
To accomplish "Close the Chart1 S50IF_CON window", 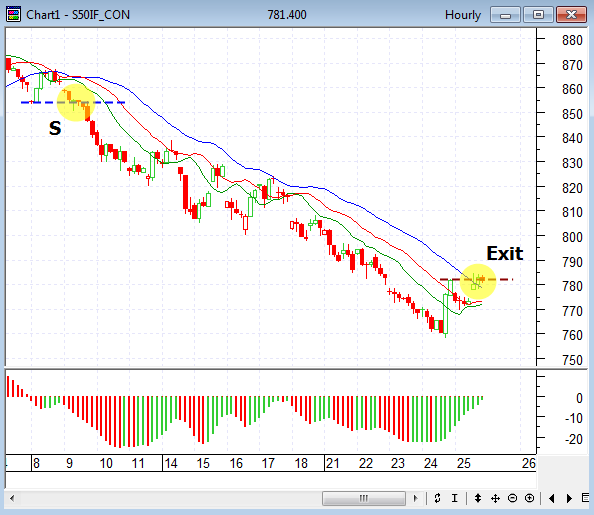I will pos(571,15).
